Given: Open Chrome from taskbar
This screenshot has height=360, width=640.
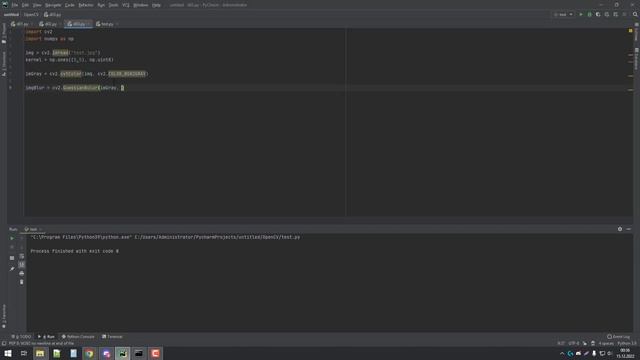Looking at the screenshot, I should [89, 353].
